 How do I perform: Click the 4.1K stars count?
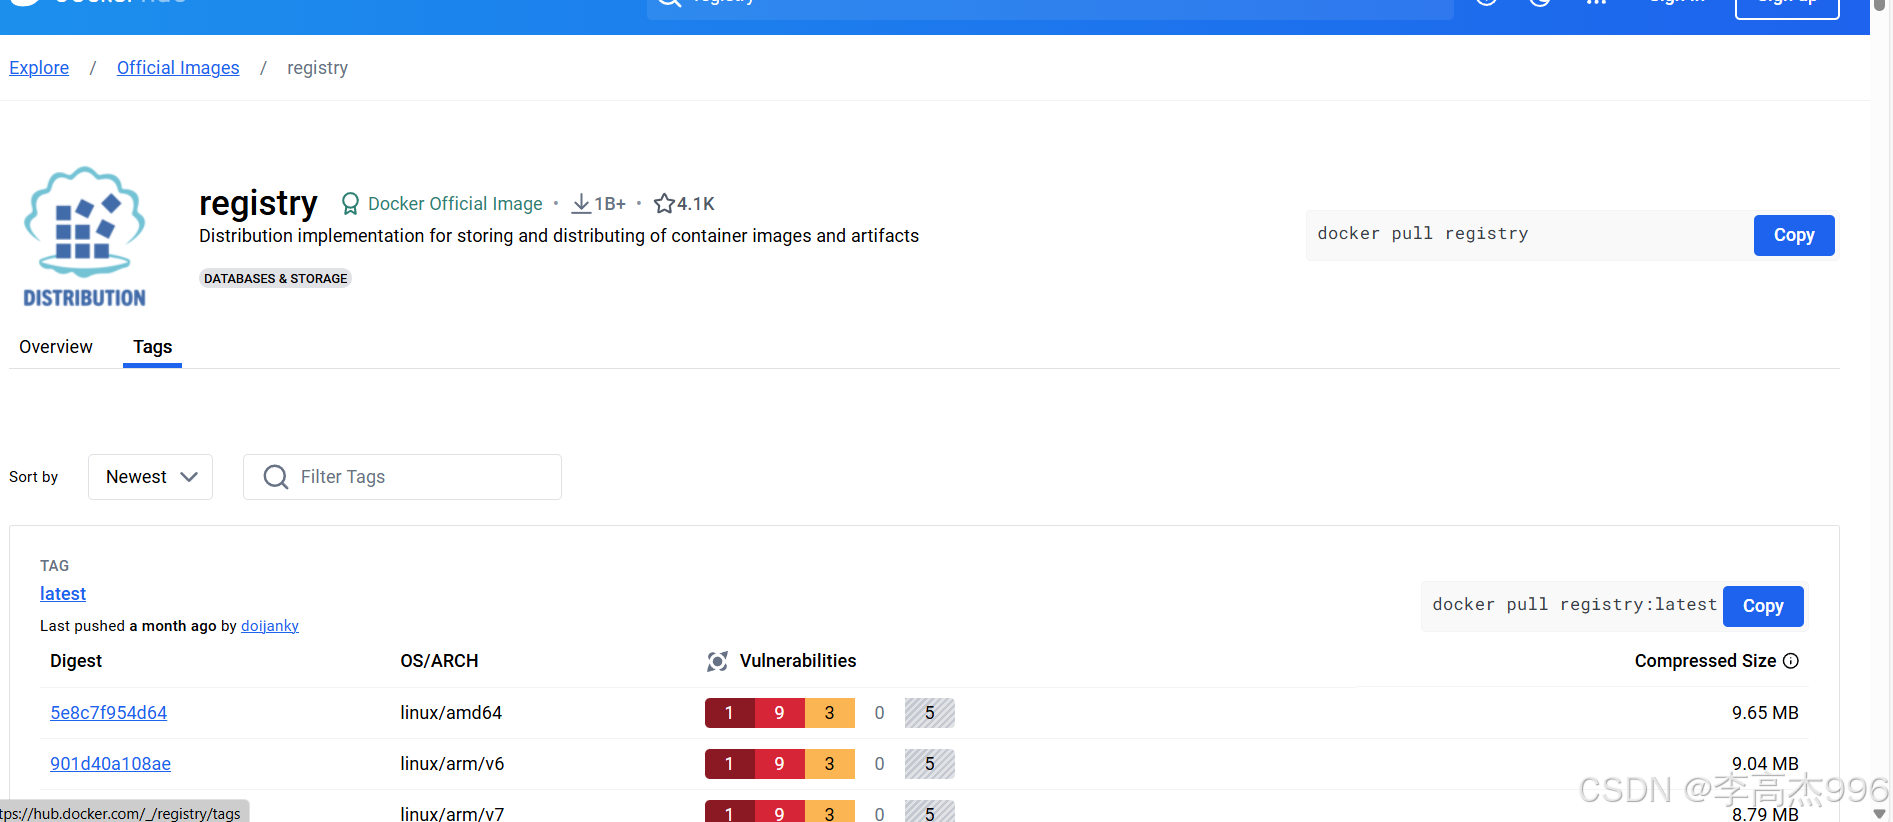[696, 204]
